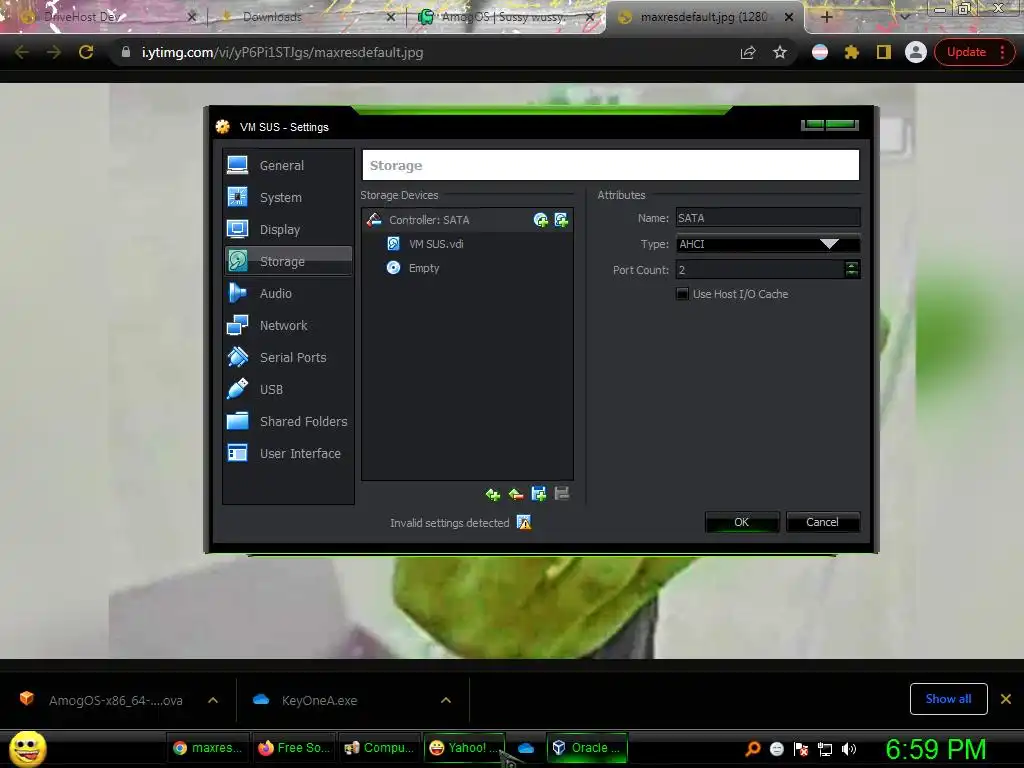
Task: Reload the browser page
Action: point(86,52)
